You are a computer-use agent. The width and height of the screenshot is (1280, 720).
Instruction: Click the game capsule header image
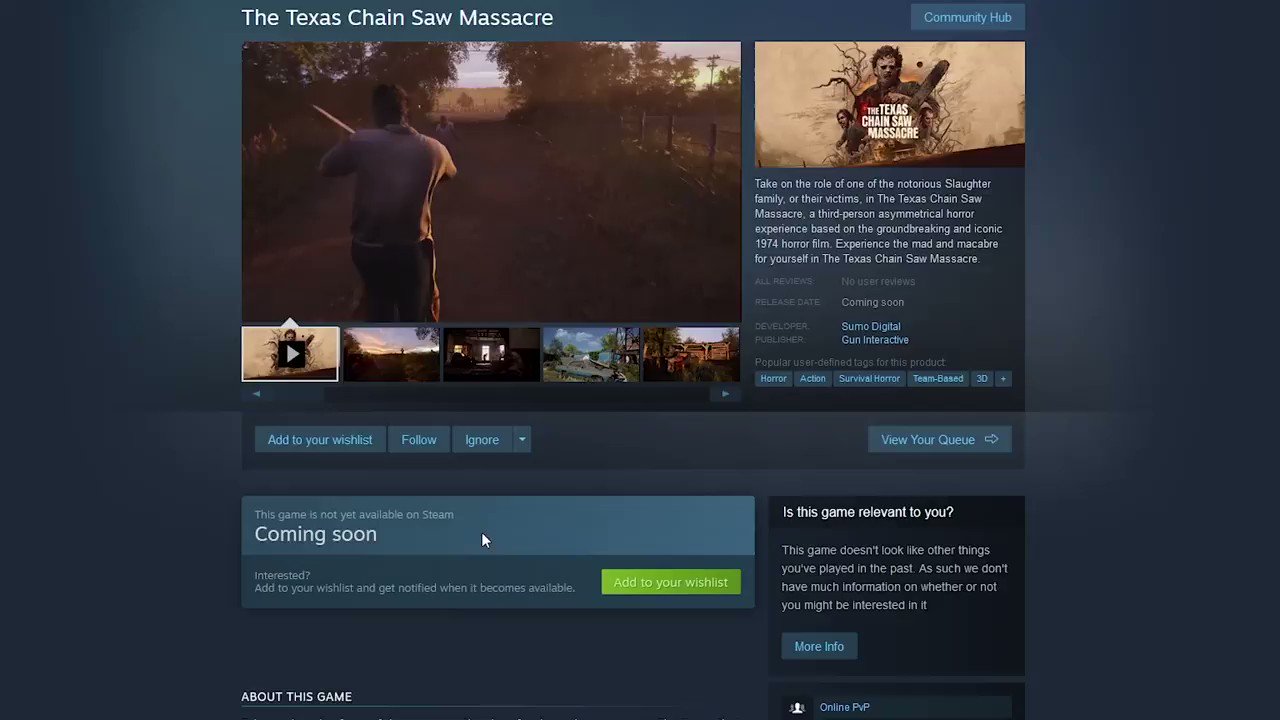889,104
